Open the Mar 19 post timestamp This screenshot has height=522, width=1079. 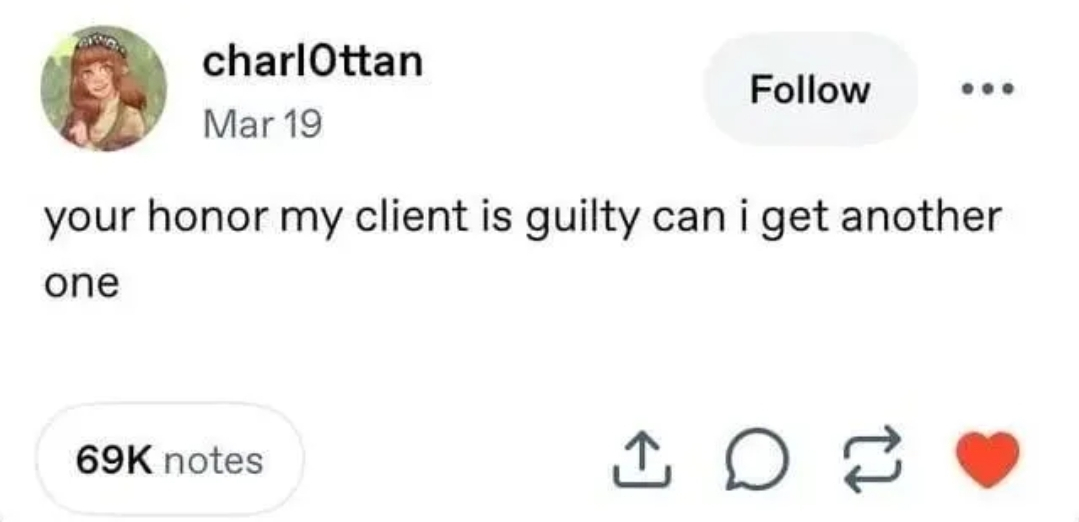pyautogui.click(x=262, y=124)
